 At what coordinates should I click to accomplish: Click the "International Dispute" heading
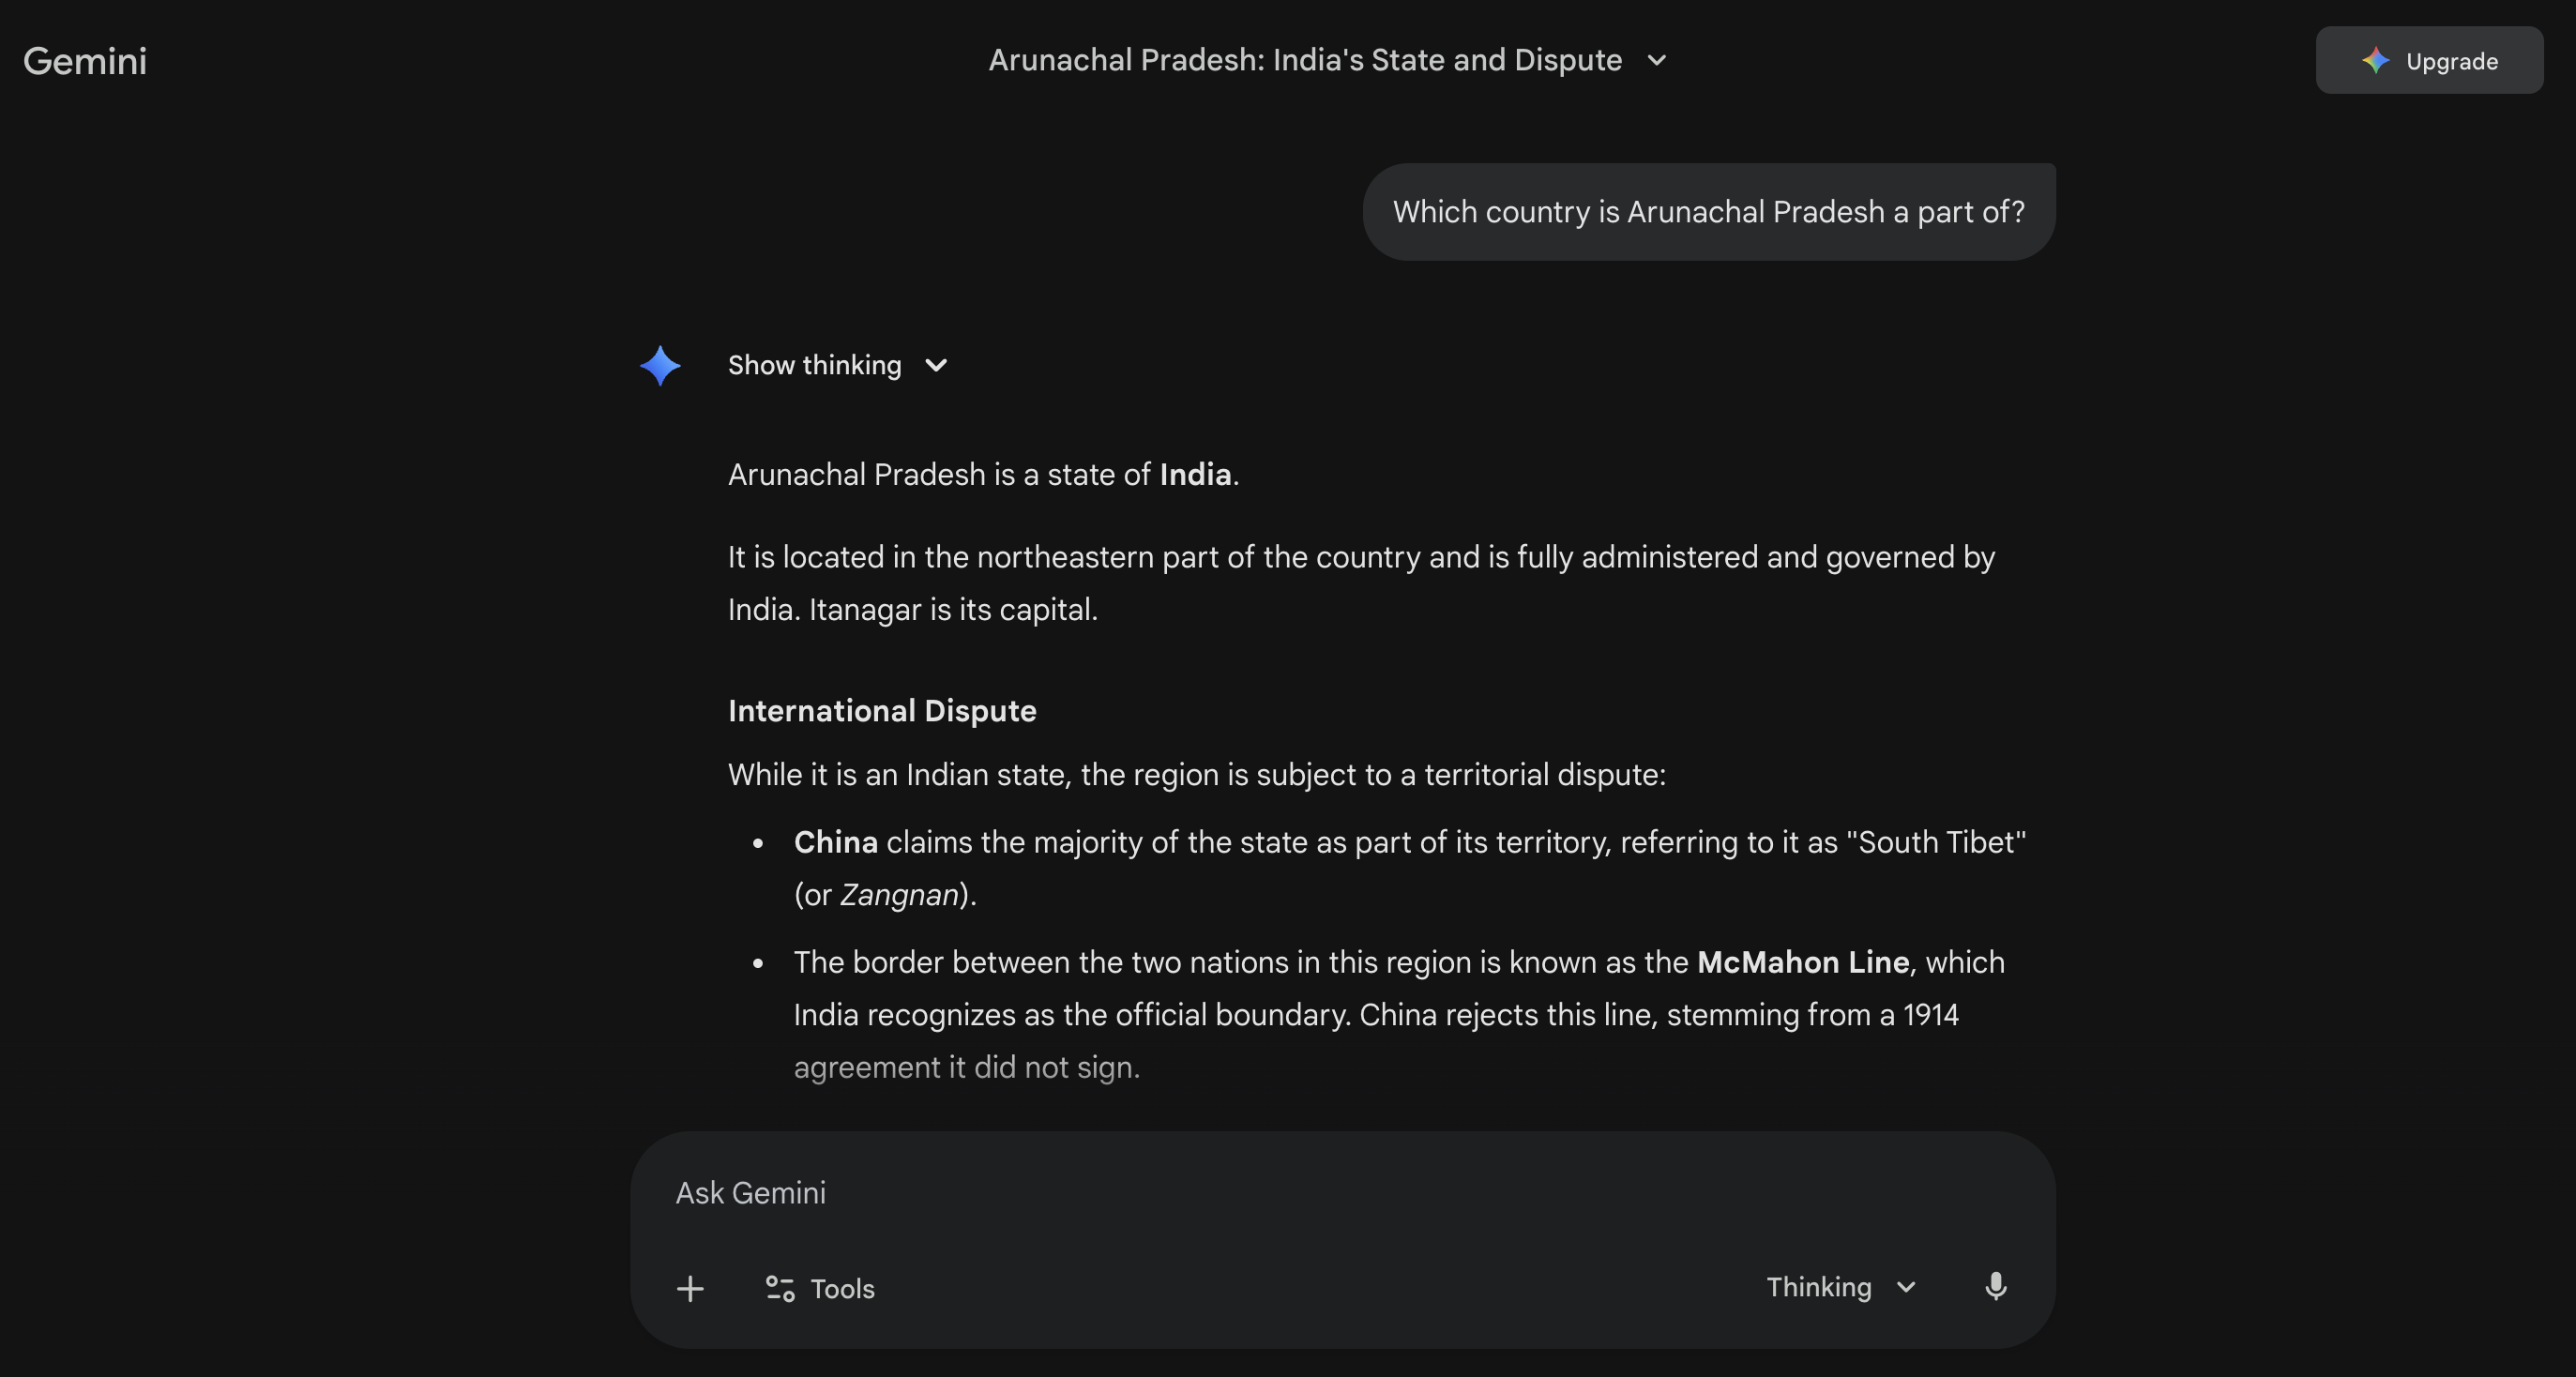coord(882,711)
